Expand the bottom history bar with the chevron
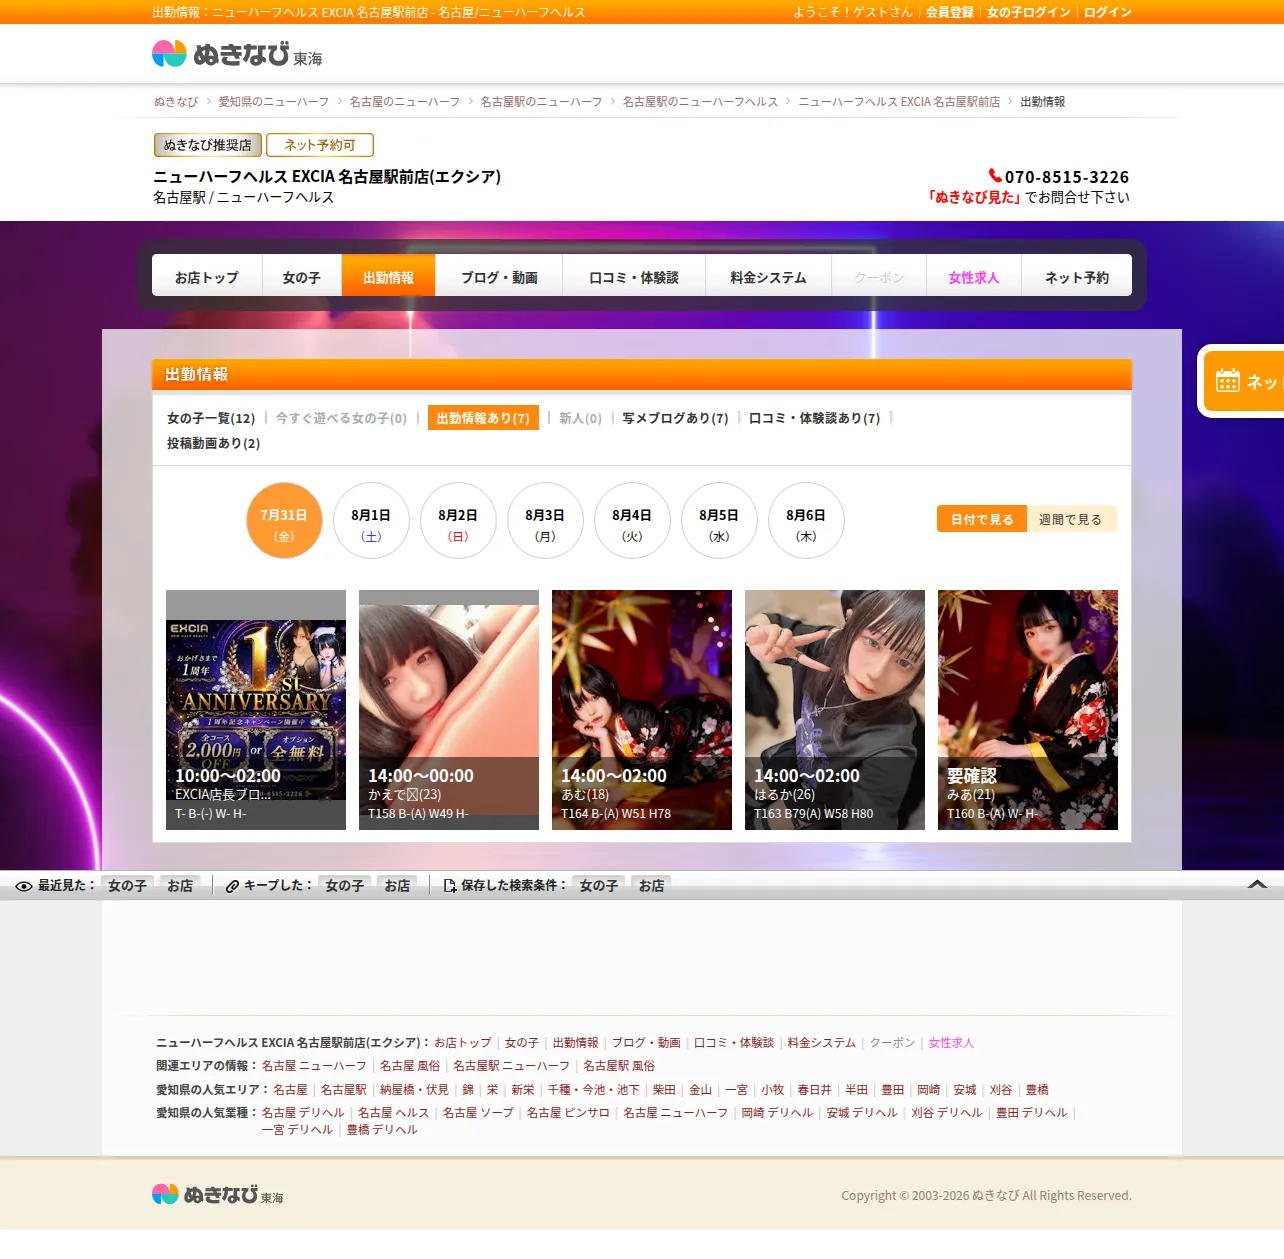This screenshot has height=1259, width=1284. point(1258,885)
